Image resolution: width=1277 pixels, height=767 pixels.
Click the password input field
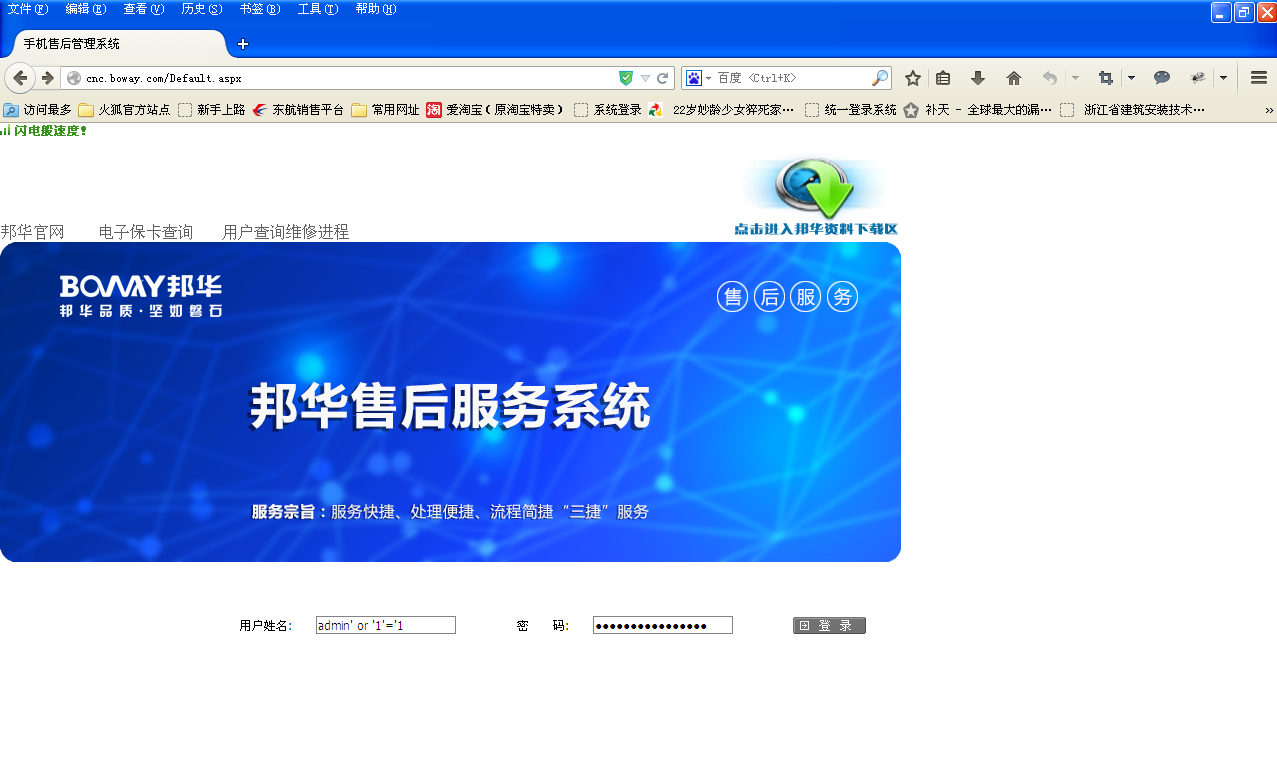pos(663,625)
